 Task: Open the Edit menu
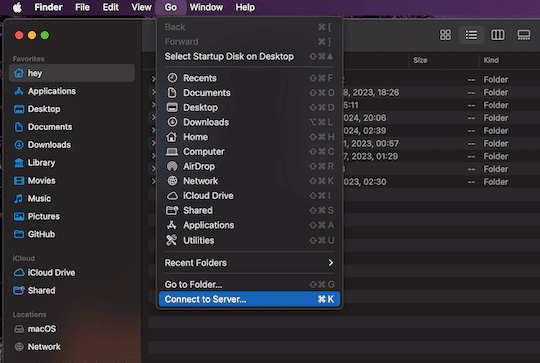click(110, 7)
